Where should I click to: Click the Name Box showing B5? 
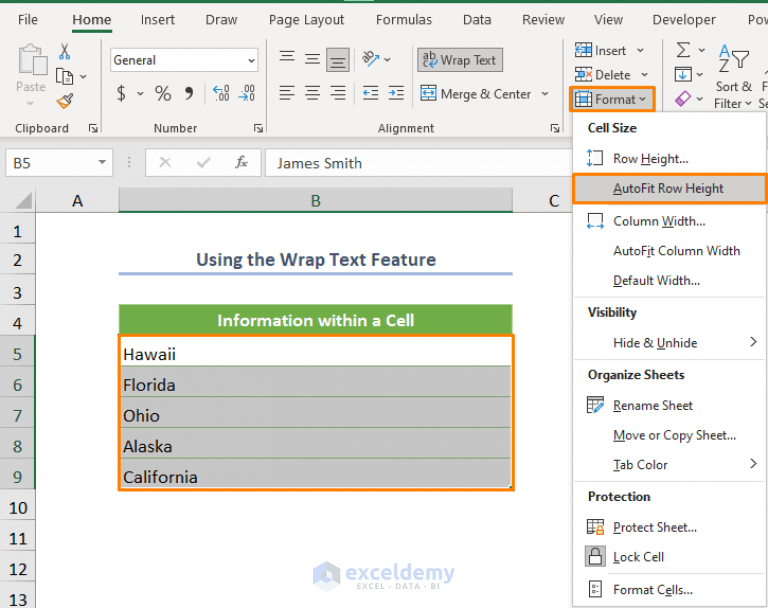[x=59, y=163]
